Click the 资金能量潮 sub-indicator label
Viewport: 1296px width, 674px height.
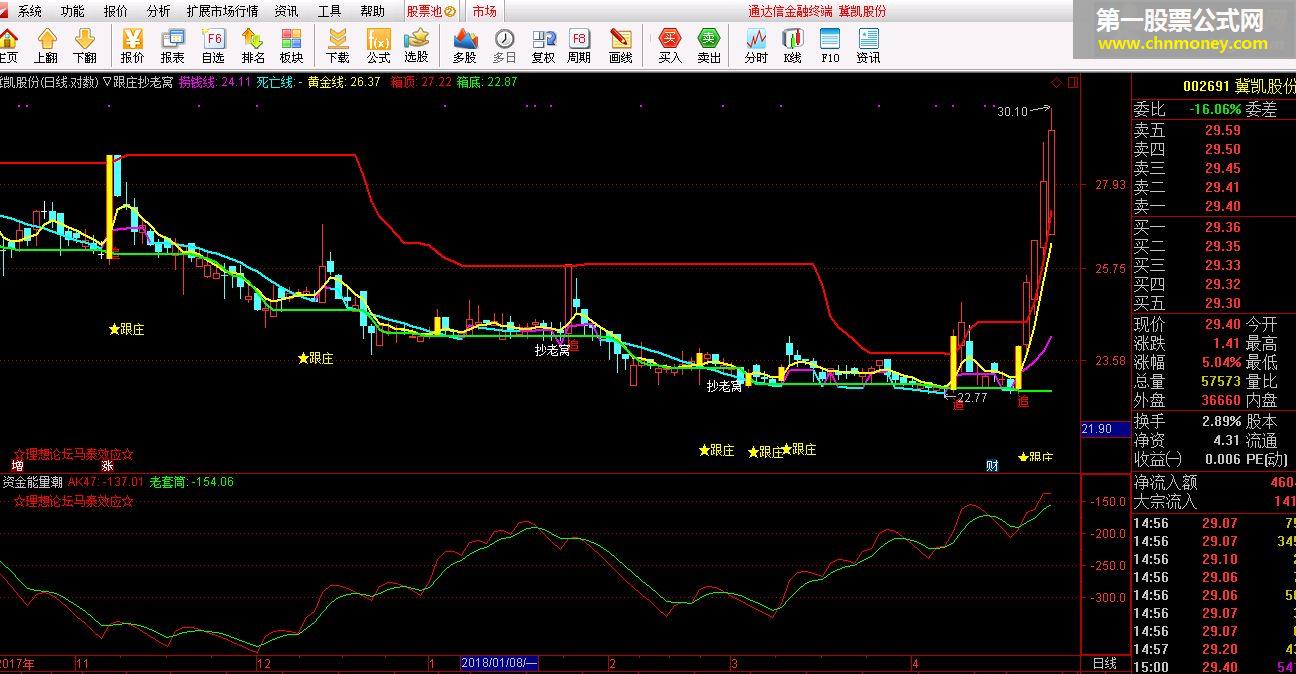coord(32,481)
